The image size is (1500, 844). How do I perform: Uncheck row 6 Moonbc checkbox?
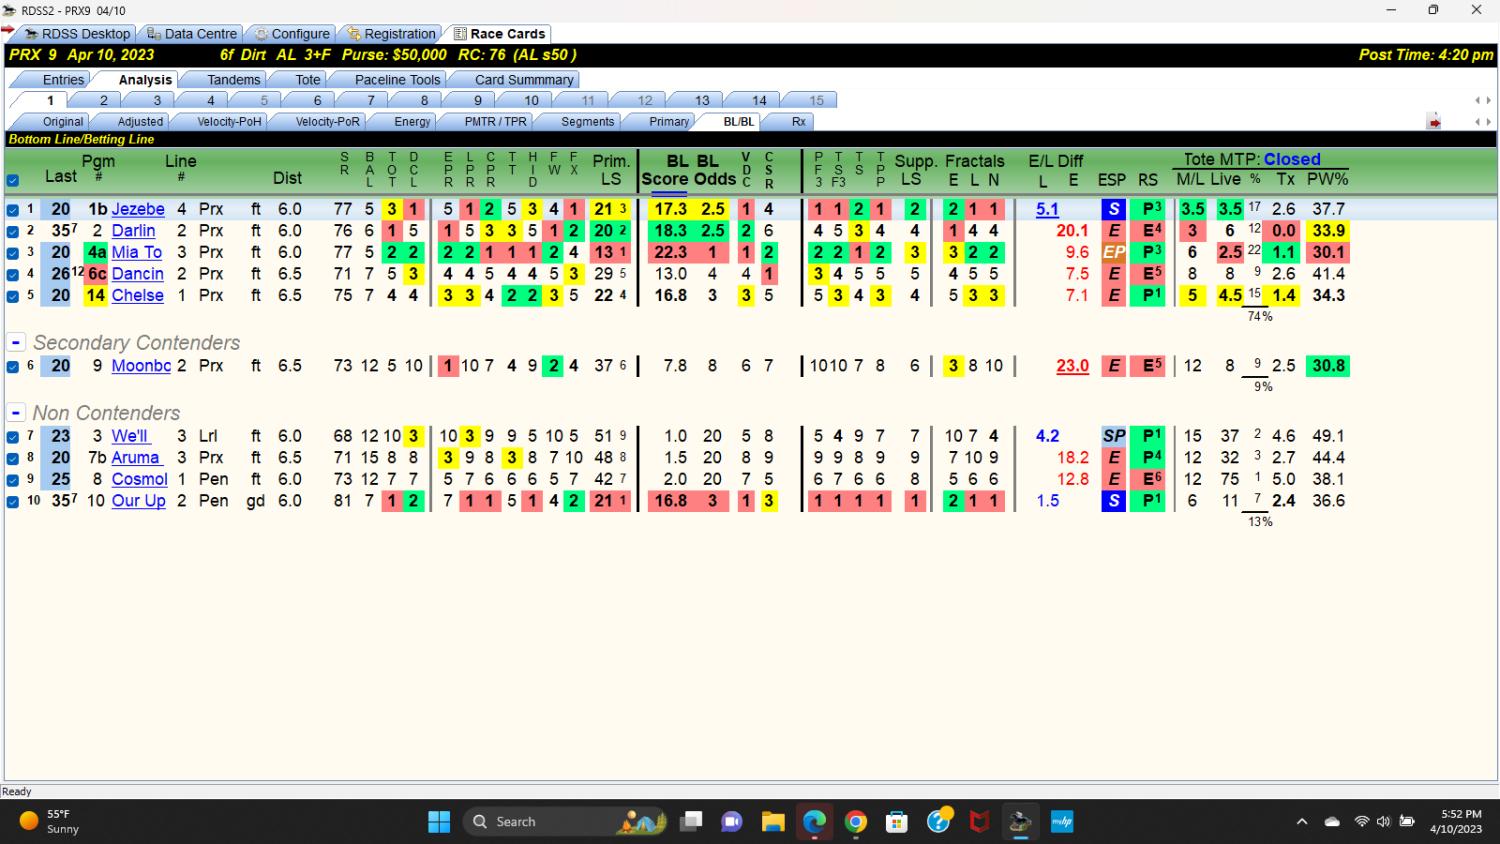pyautogui.click(x=13, y=367)
